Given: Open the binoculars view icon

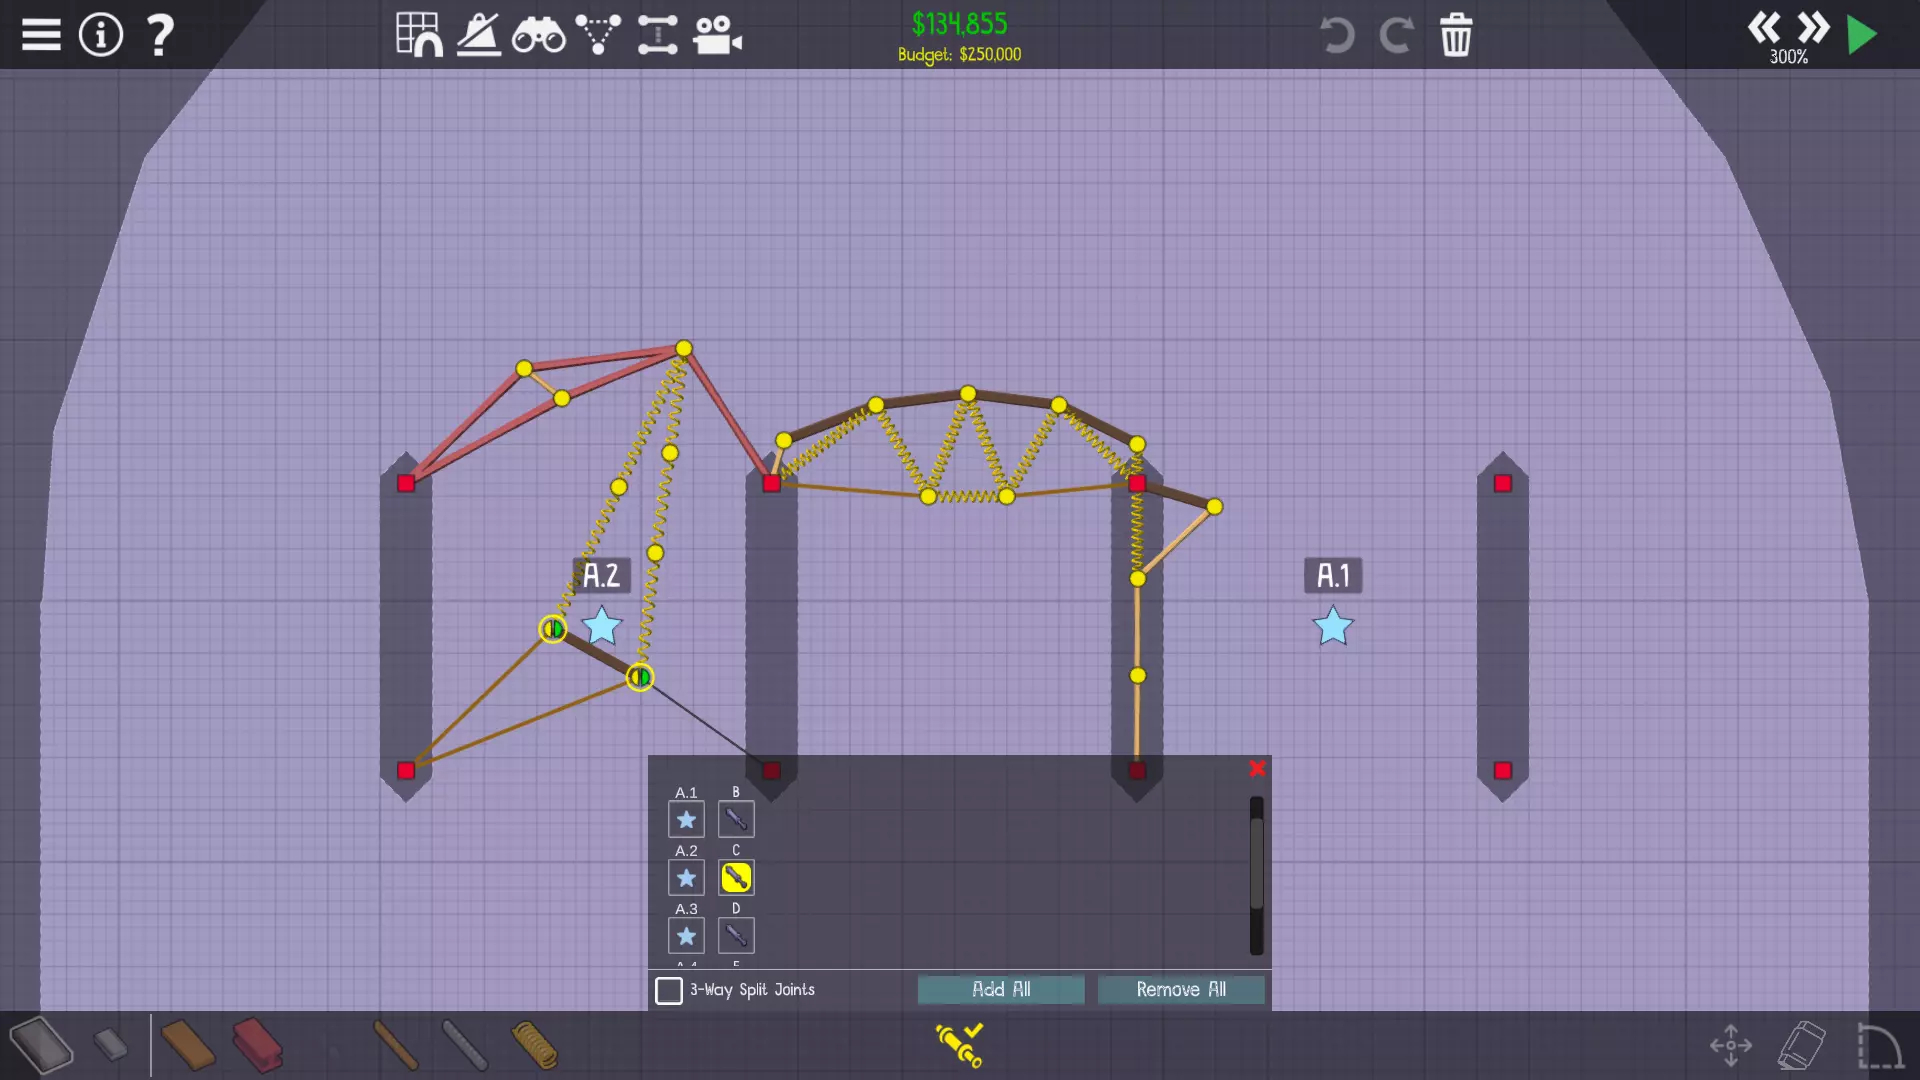Looking at the screenshot, I should click(538, 37).
